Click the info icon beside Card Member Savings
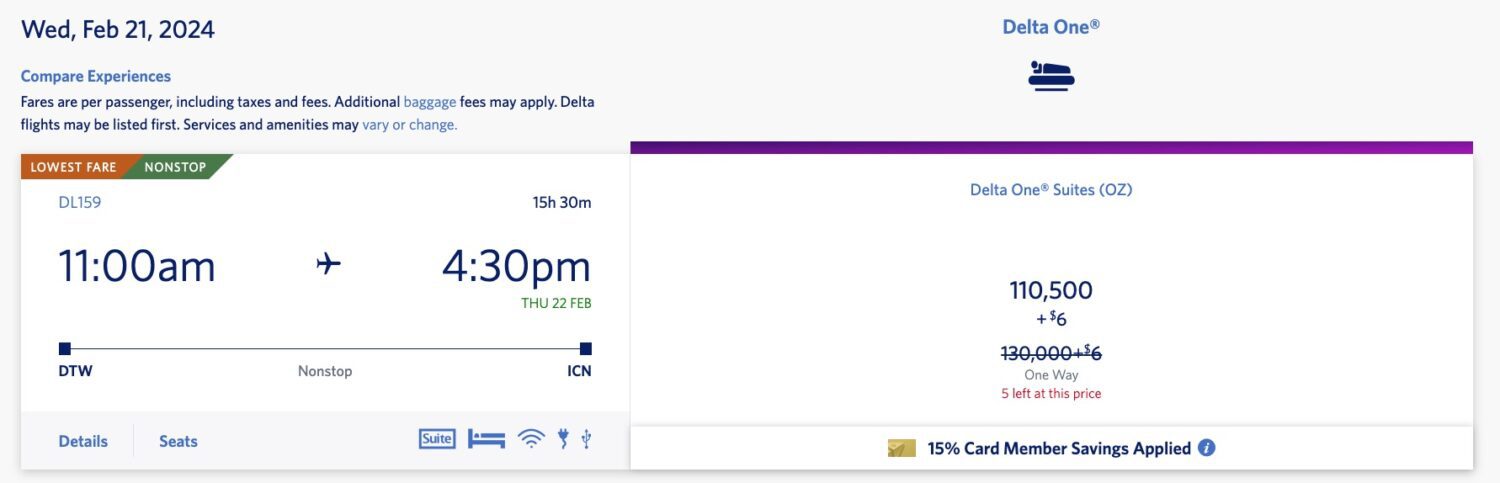This screenshot has width=1500, height=483. coord(1206,448)
